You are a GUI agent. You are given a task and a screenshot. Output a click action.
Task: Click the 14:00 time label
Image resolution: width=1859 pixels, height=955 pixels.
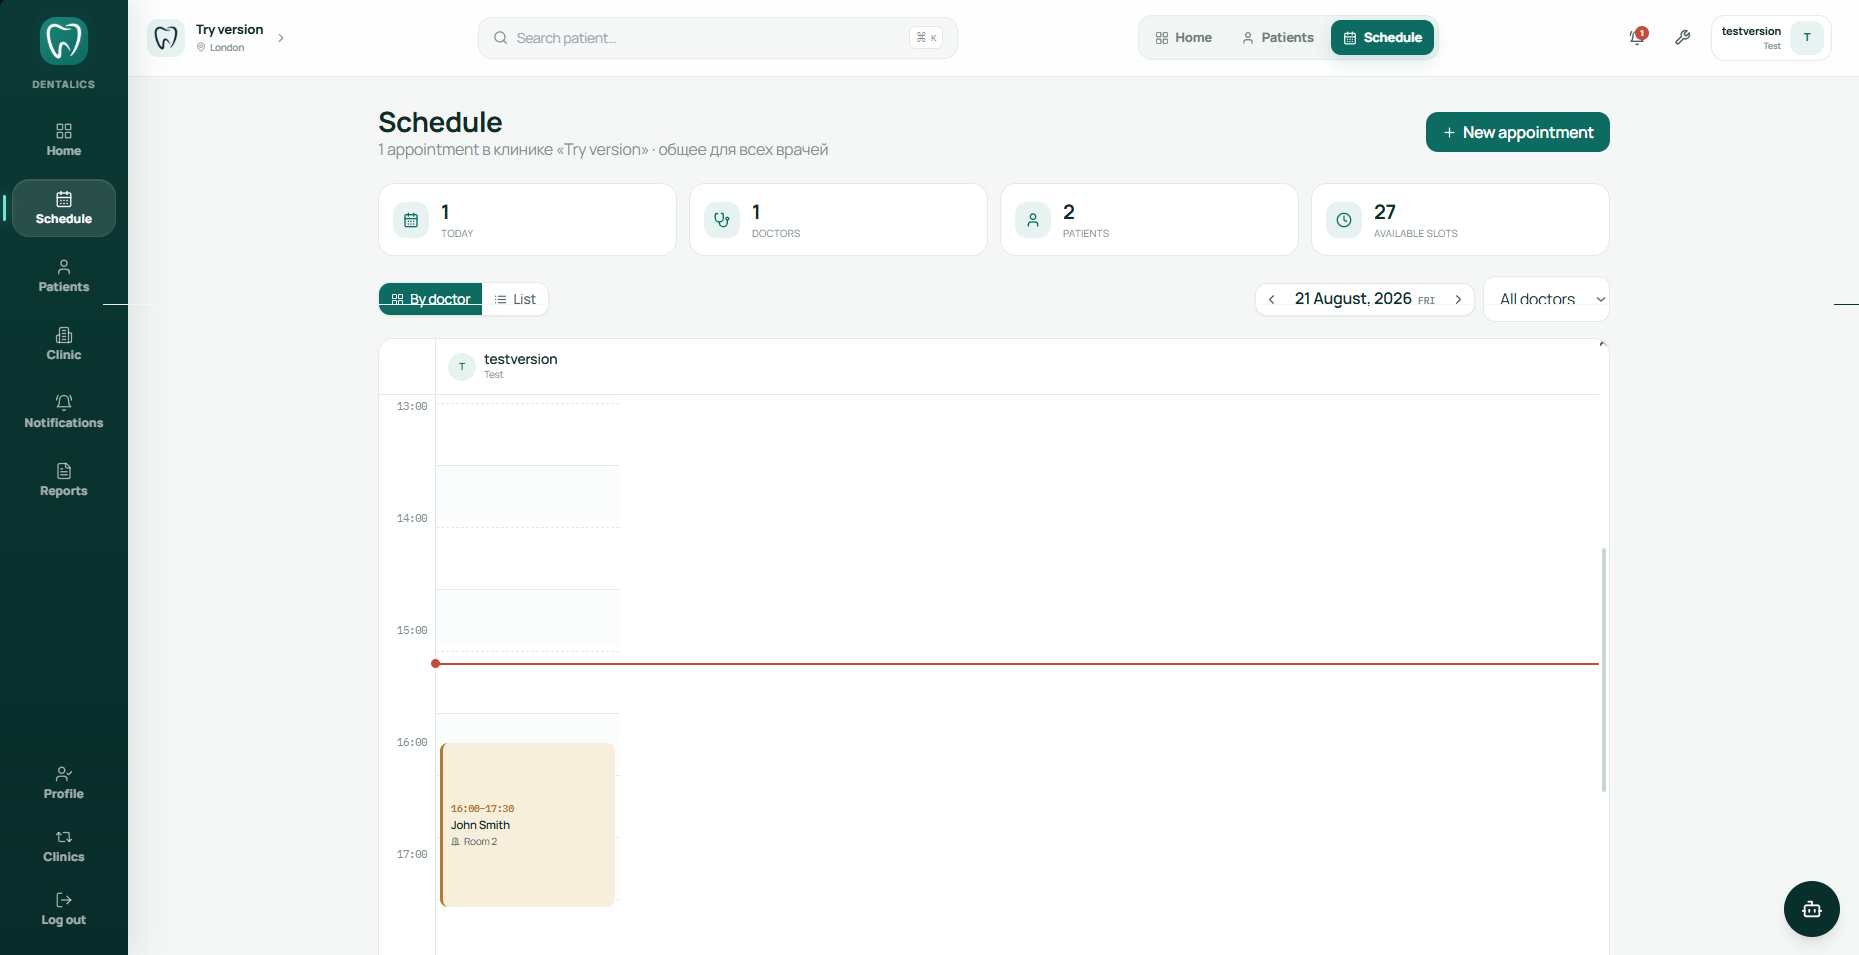click(412, 518)
